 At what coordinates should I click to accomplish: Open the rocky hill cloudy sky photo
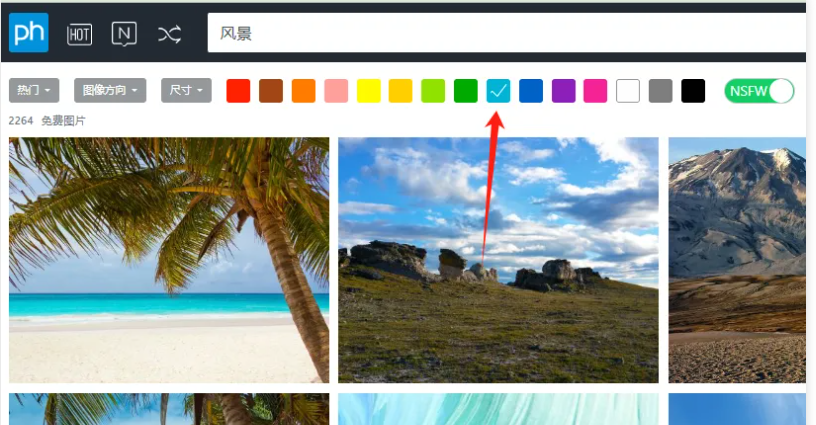tap(499, 260)
